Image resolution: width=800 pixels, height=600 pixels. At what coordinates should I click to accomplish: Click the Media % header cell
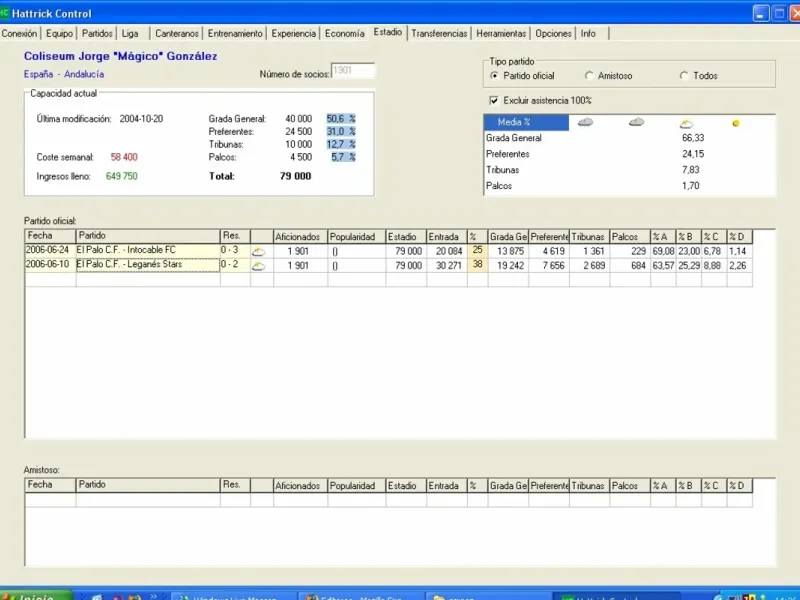point(526,122)
